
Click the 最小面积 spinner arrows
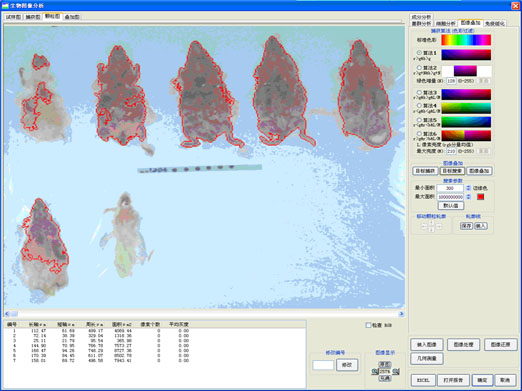point(468,188)
